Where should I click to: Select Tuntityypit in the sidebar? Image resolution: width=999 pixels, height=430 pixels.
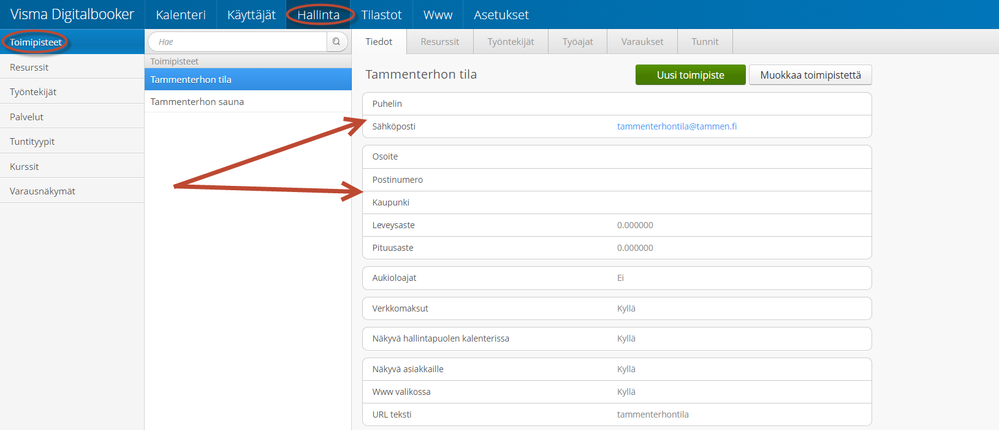[72, 141]
